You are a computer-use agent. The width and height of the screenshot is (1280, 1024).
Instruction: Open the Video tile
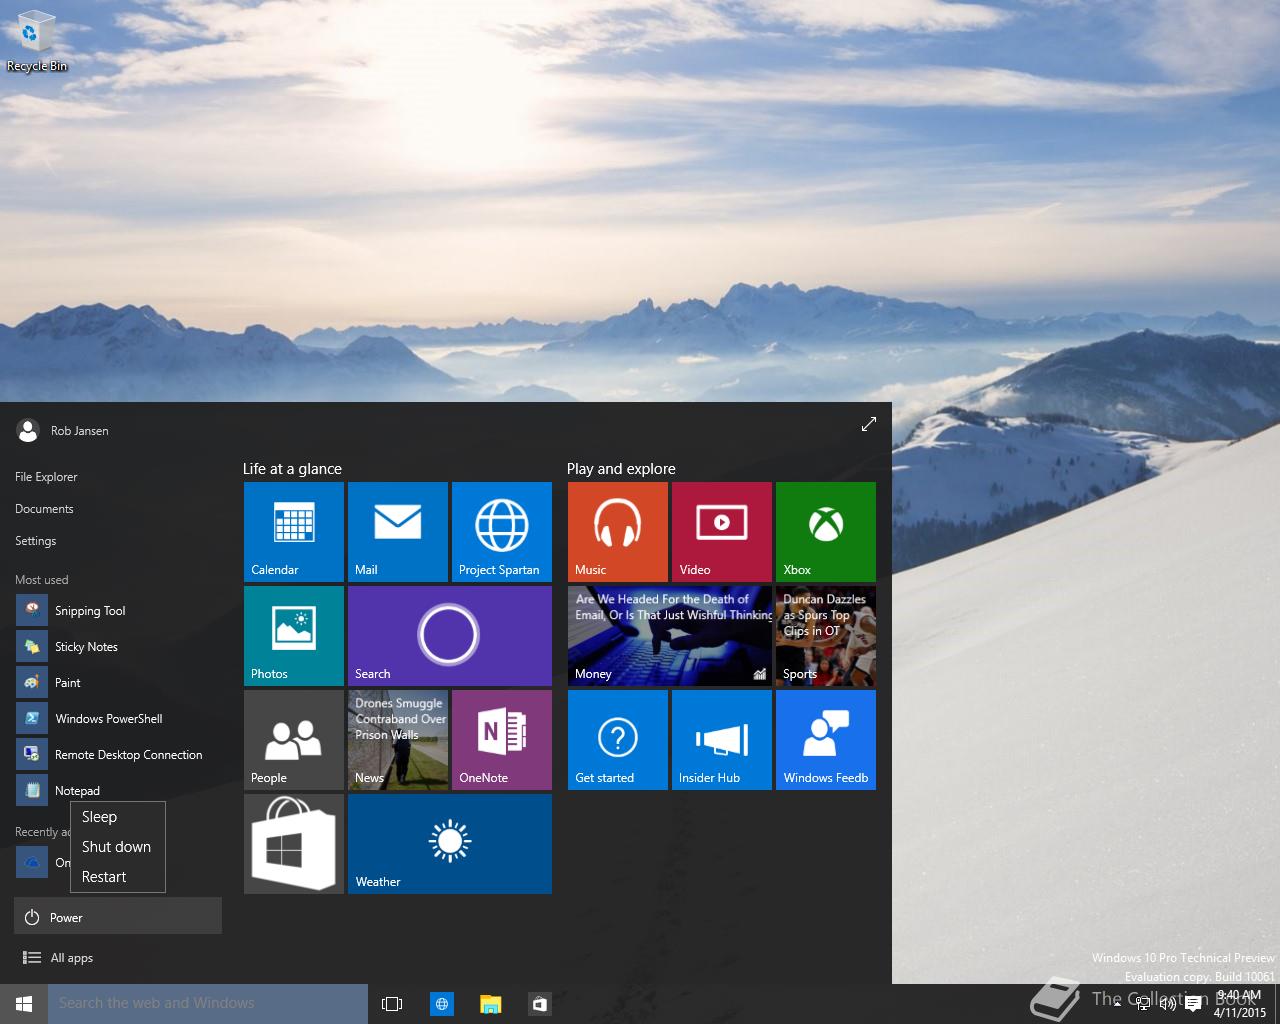722,532
